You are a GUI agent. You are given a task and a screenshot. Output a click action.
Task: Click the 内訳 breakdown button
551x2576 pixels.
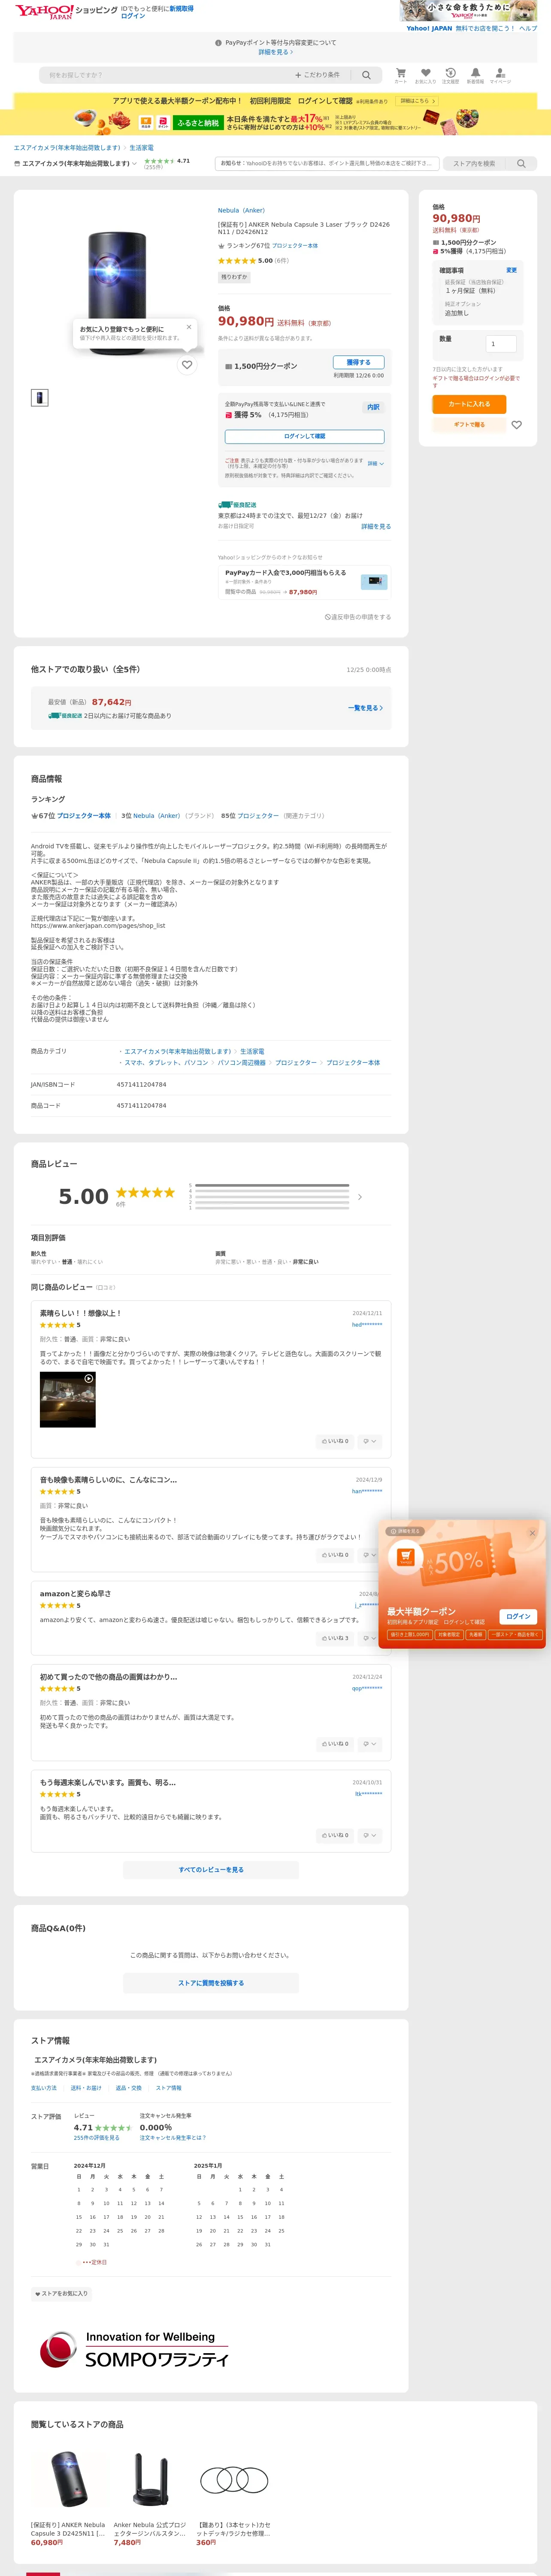(x=373, y=407)
